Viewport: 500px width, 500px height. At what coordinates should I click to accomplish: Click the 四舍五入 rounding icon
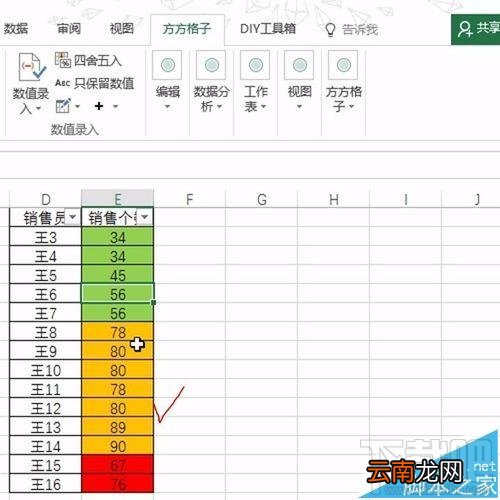[63, 60]
